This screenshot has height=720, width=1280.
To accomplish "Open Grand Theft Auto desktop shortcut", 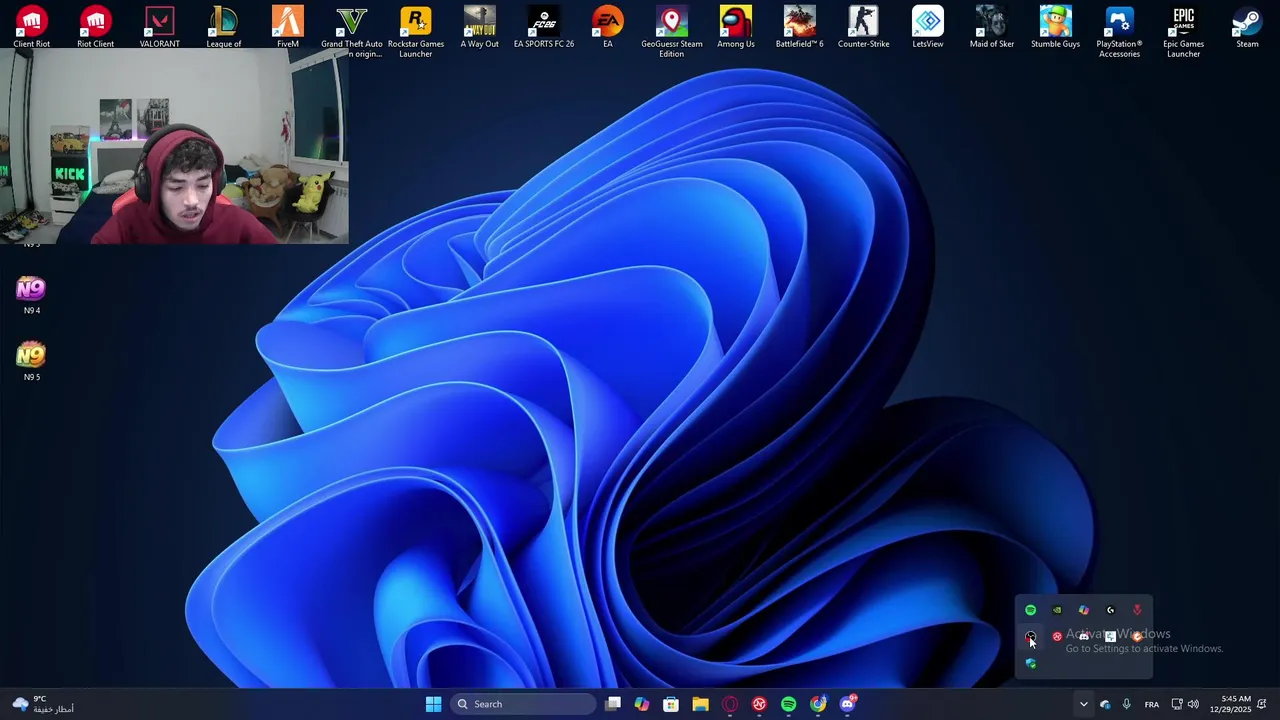I will click(x=352, y=32).
